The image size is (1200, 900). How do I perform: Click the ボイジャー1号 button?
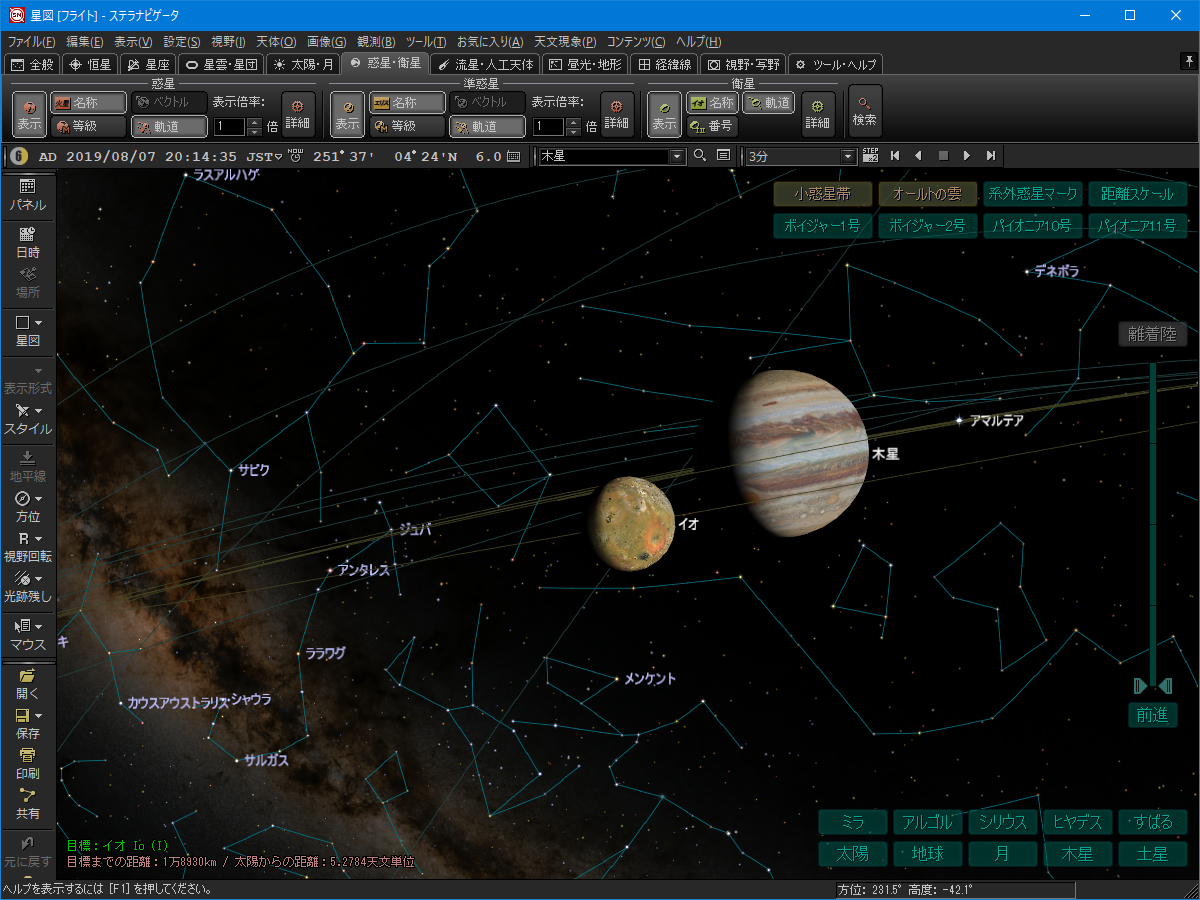821,226
